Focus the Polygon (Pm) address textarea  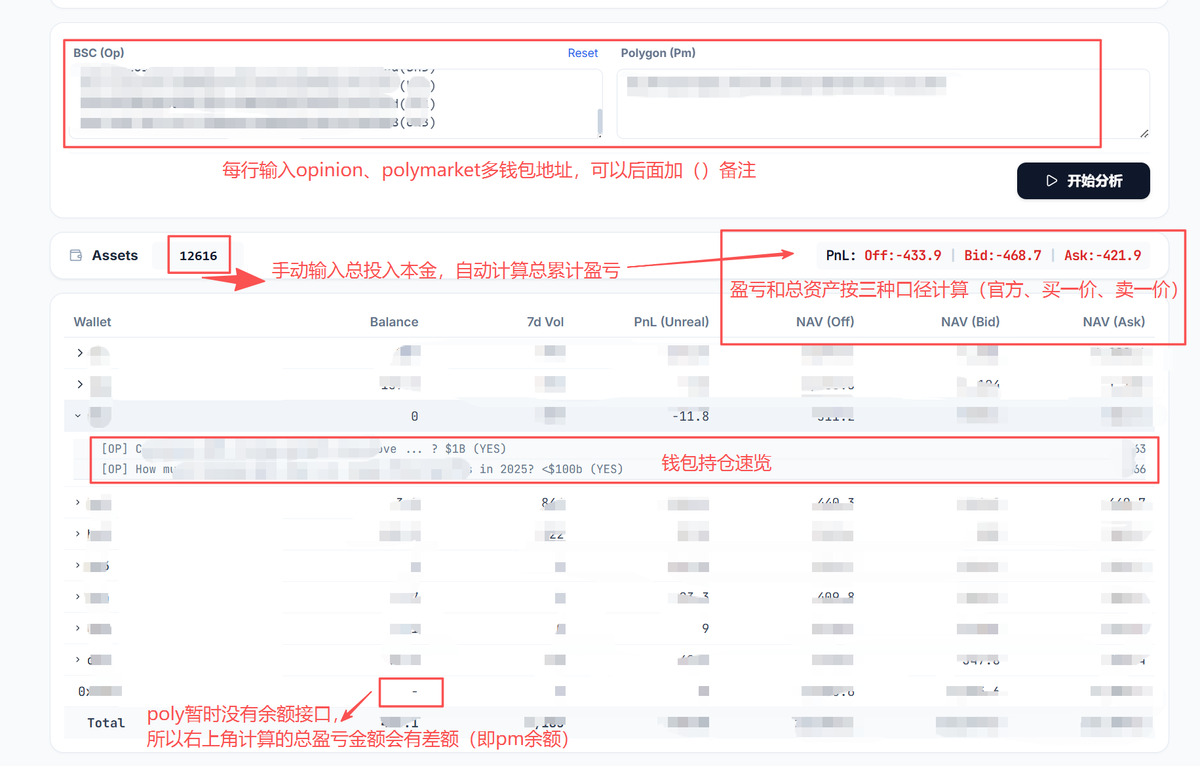point(883,103)
